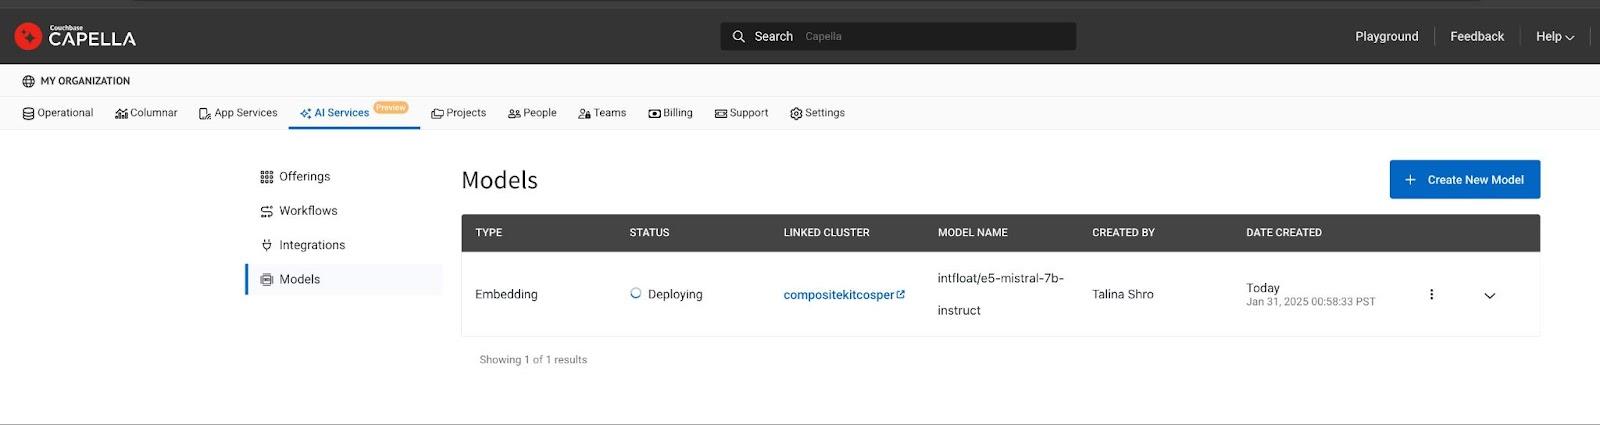Click the search magnifier icon
Image resolution: width=1600 pixels, height=425 pixels.
point(739,36)
